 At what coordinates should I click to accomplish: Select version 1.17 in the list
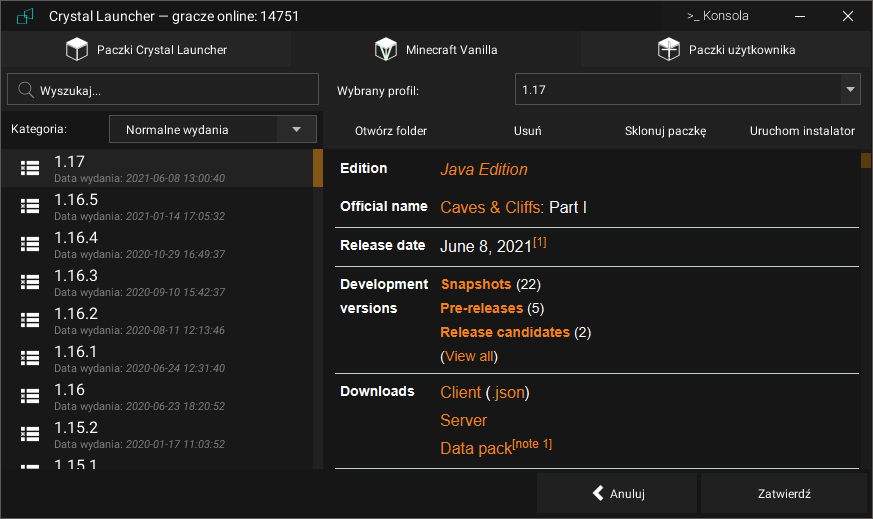pos(156,168)
